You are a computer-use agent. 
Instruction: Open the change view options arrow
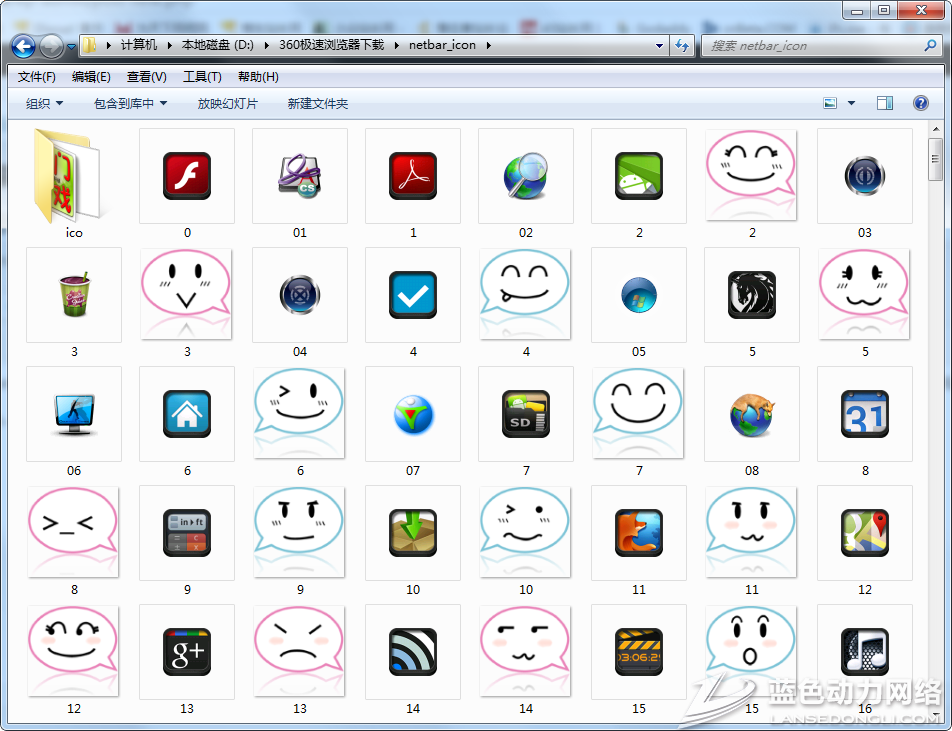click(852, 103)
